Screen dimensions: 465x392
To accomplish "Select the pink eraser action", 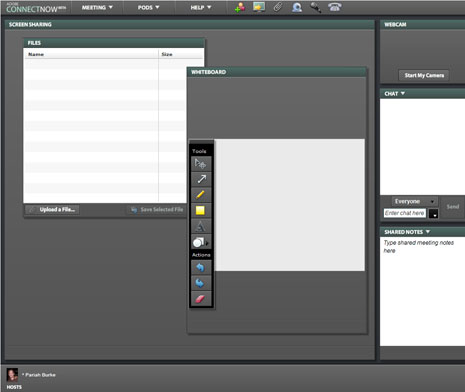I will coord(201,299).
